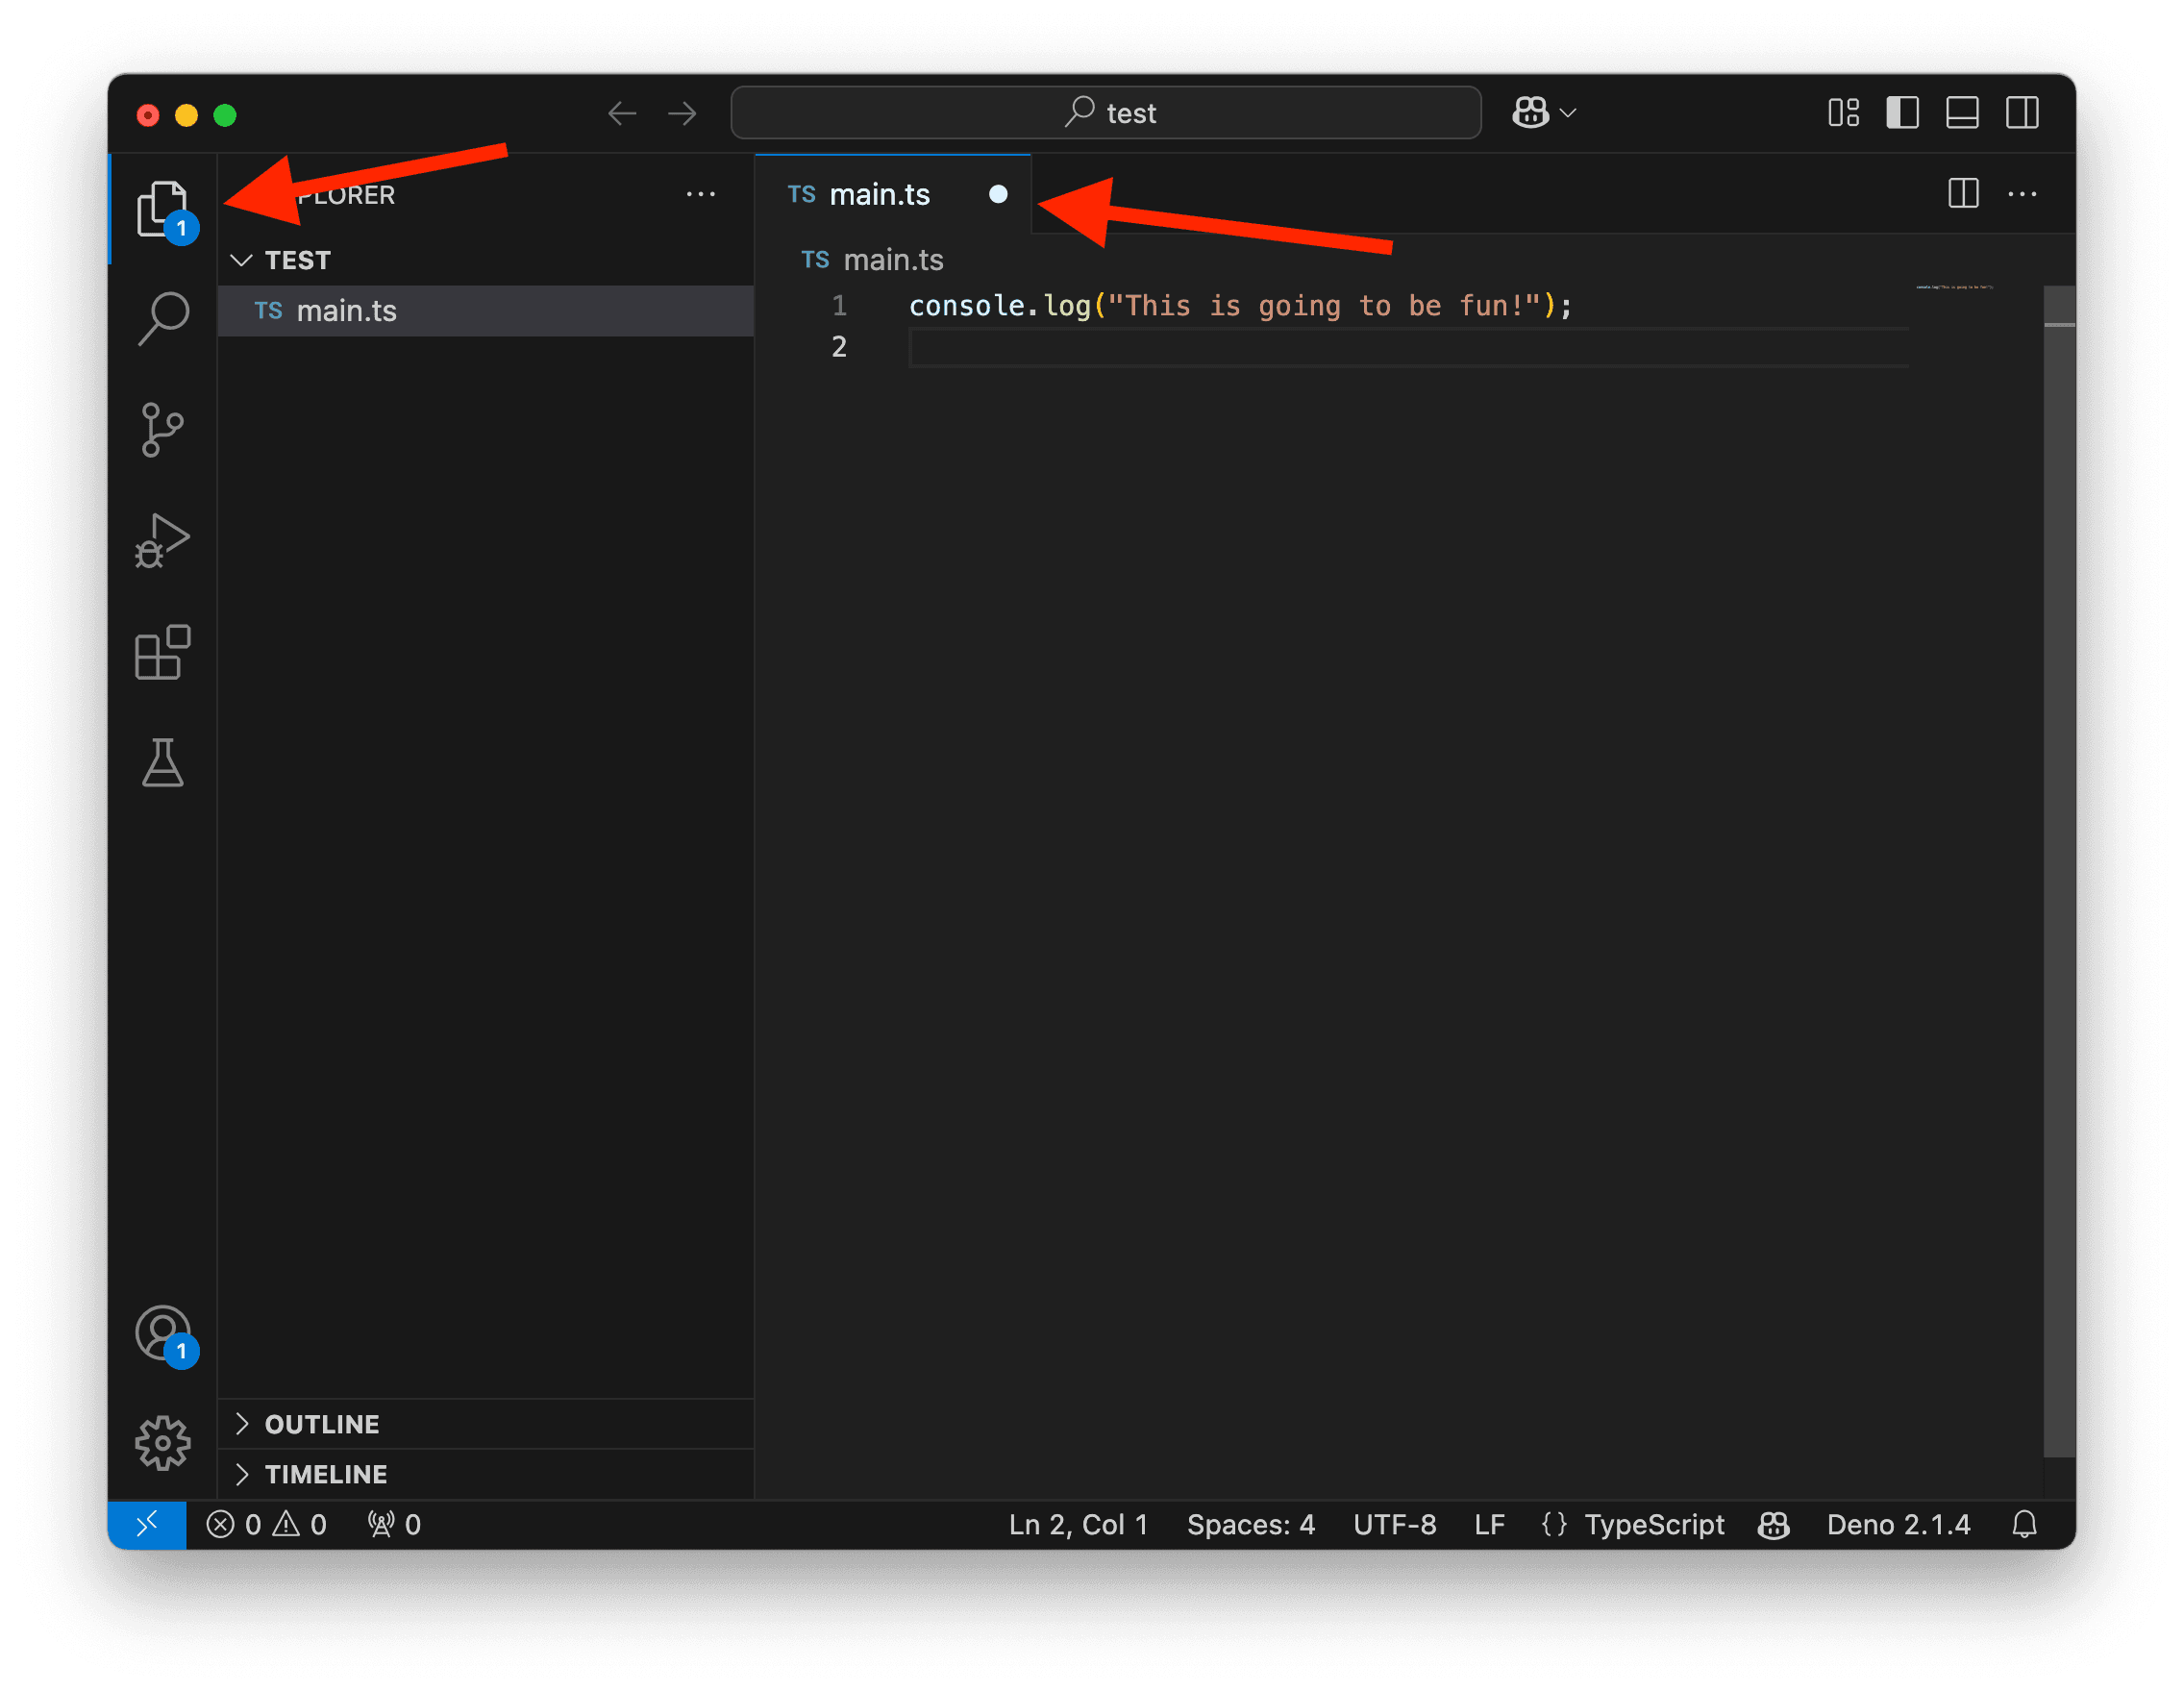Open the Run and Debug view
The image size is (2184, 1692).
click(x=162, y=540)
